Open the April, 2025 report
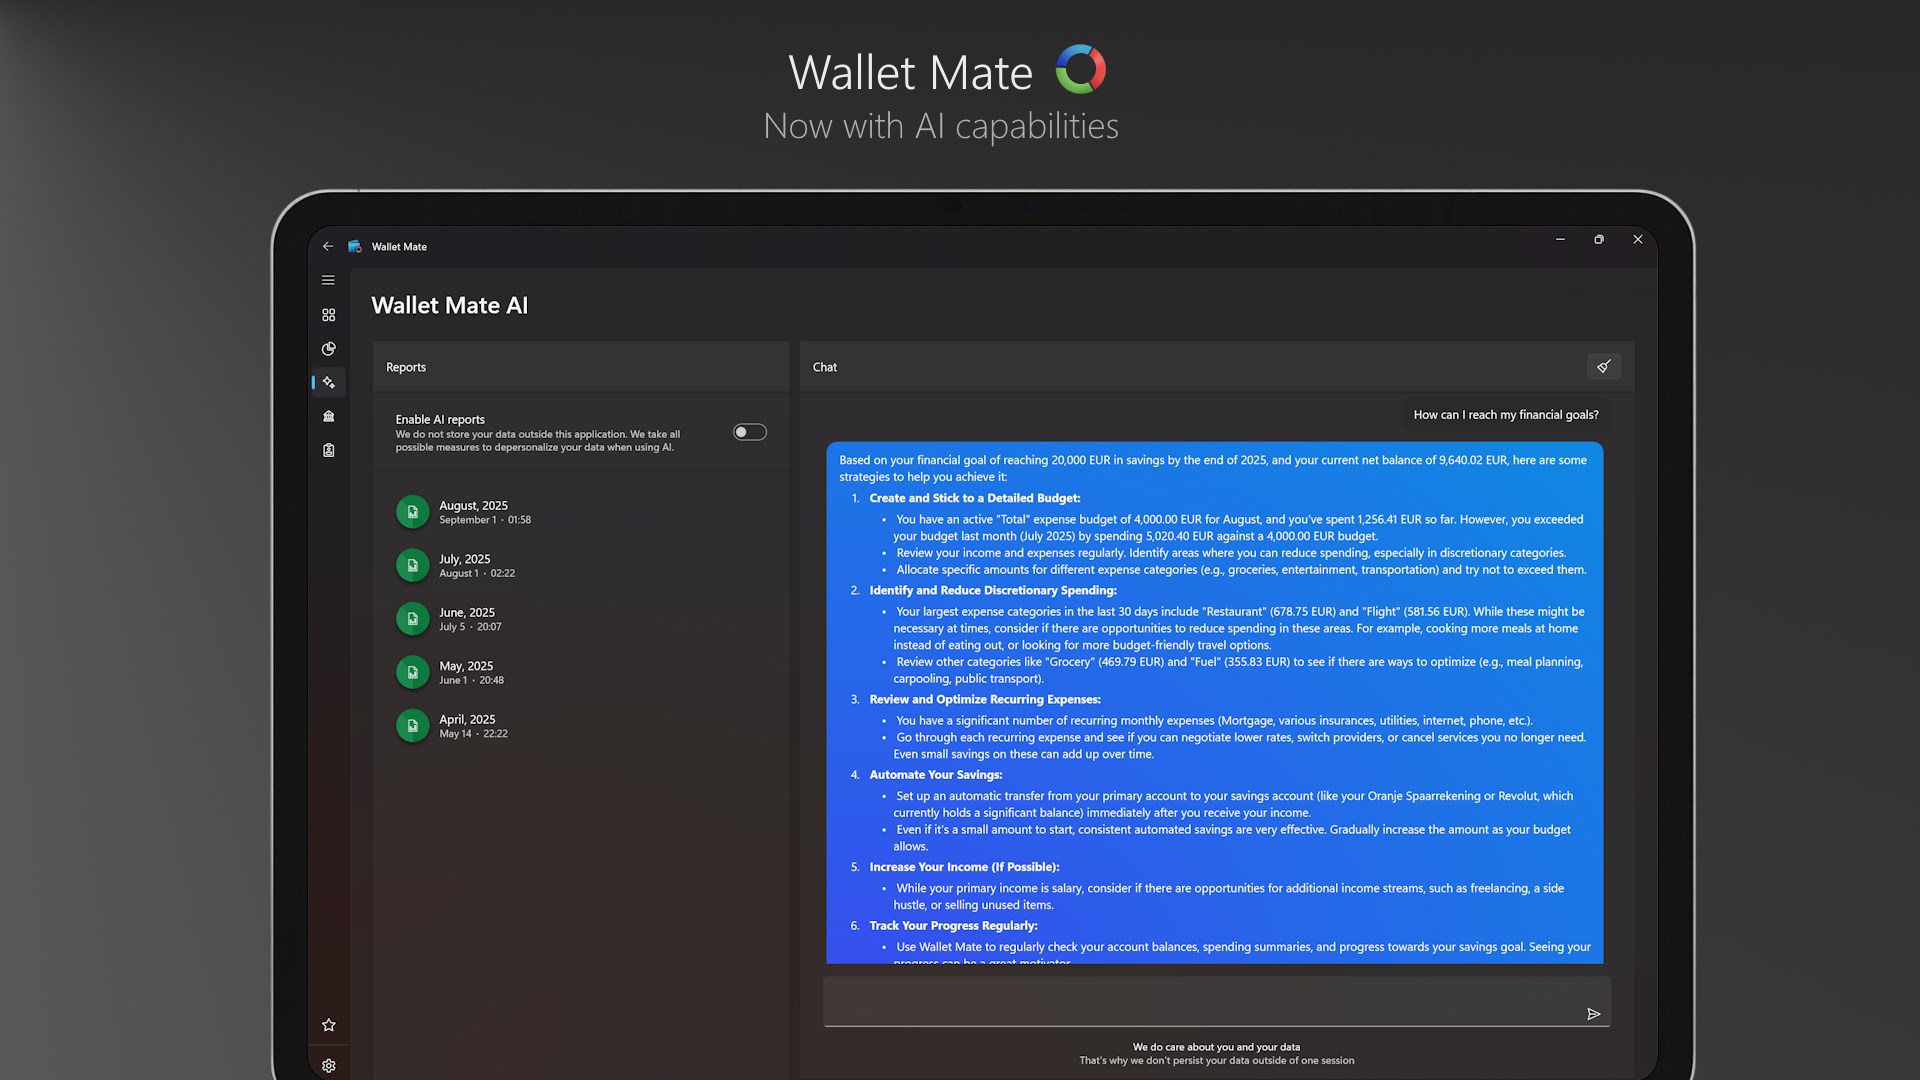 [466, 725]
